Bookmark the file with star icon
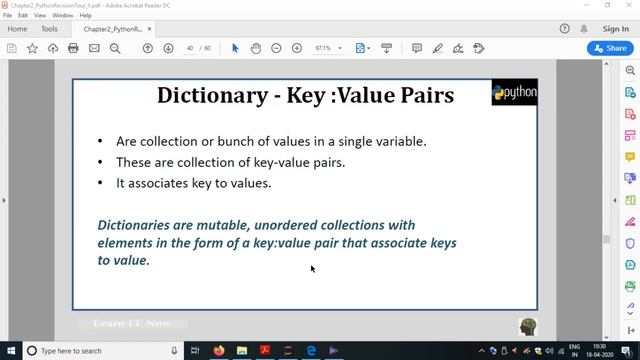Viewport: 640px width, 360px height. (32, 48)
